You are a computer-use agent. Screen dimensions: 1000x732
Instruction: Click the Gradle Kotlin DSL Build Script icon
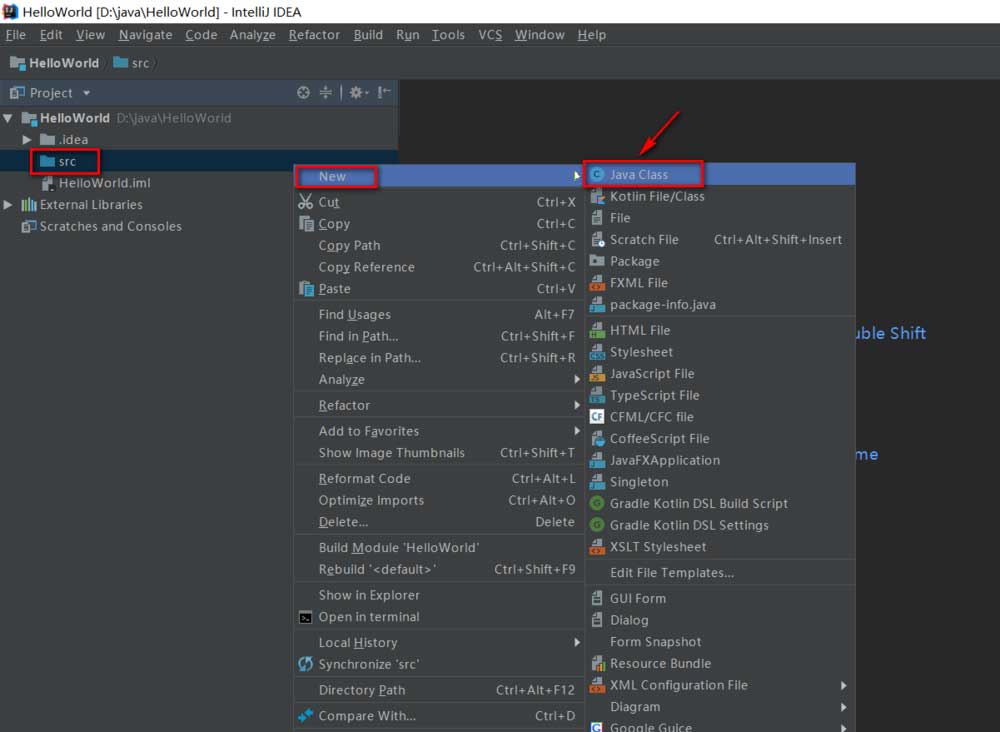click(x=597, y=504)
